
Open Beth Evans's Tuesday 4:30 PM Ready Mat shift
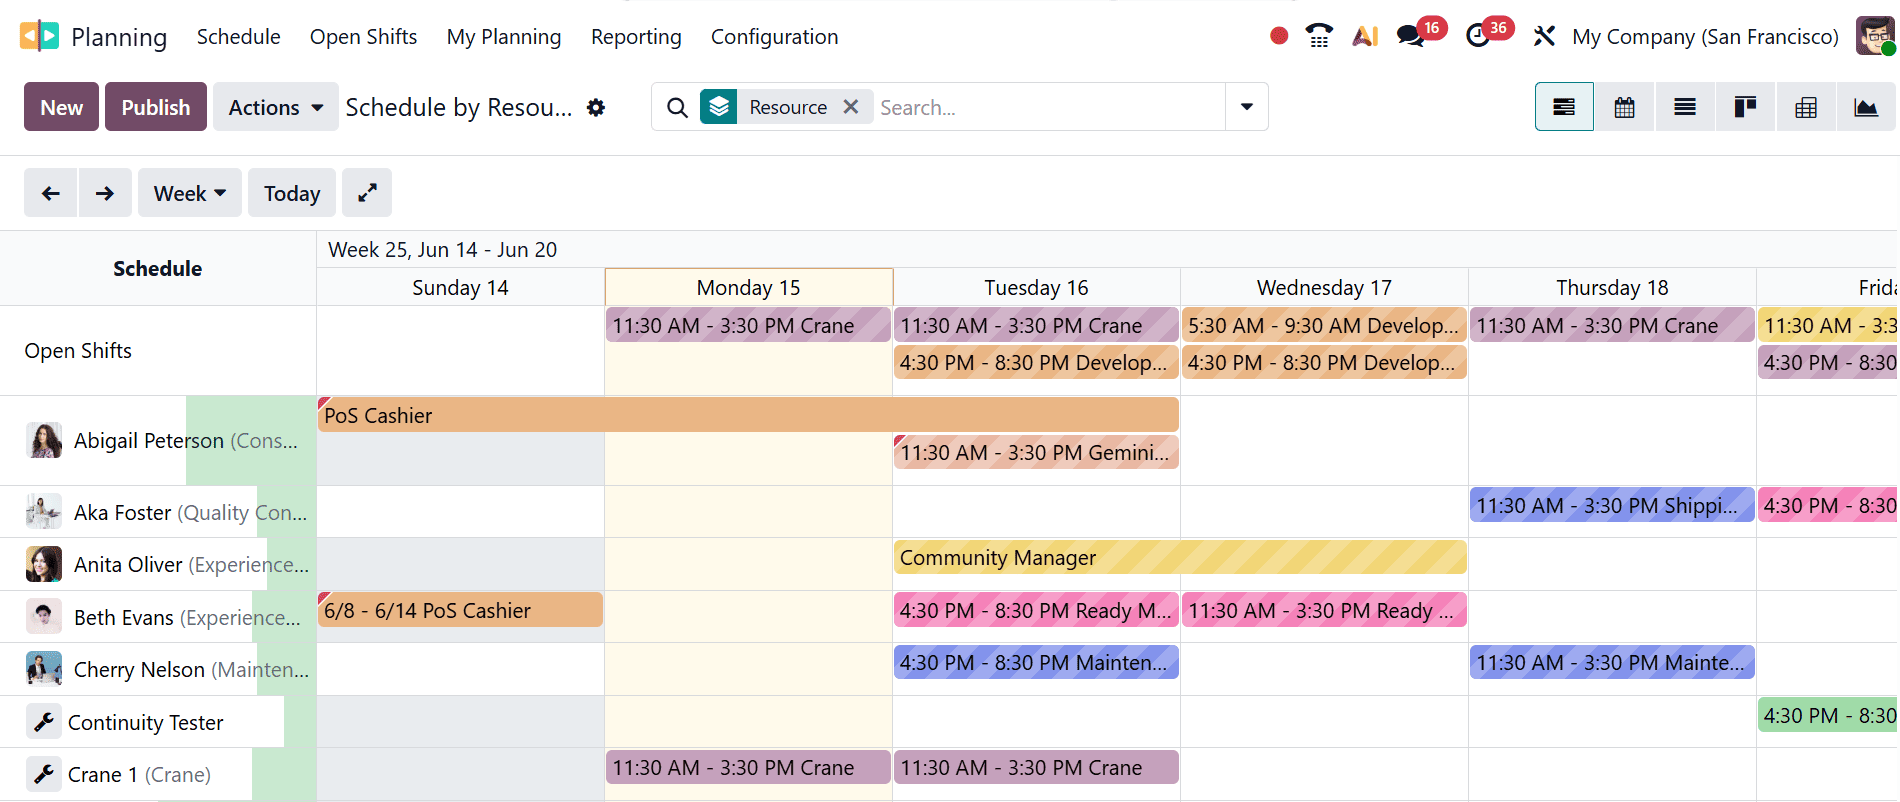[1036, 610]
